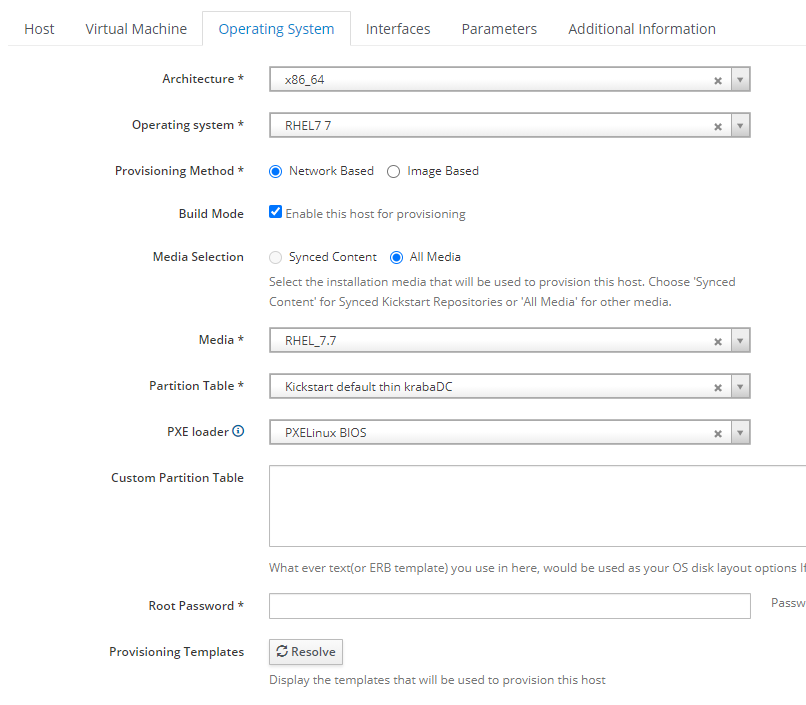Open the Virtual Machine tab
This screenshot has width=806, height=705.
click(136, 29)
